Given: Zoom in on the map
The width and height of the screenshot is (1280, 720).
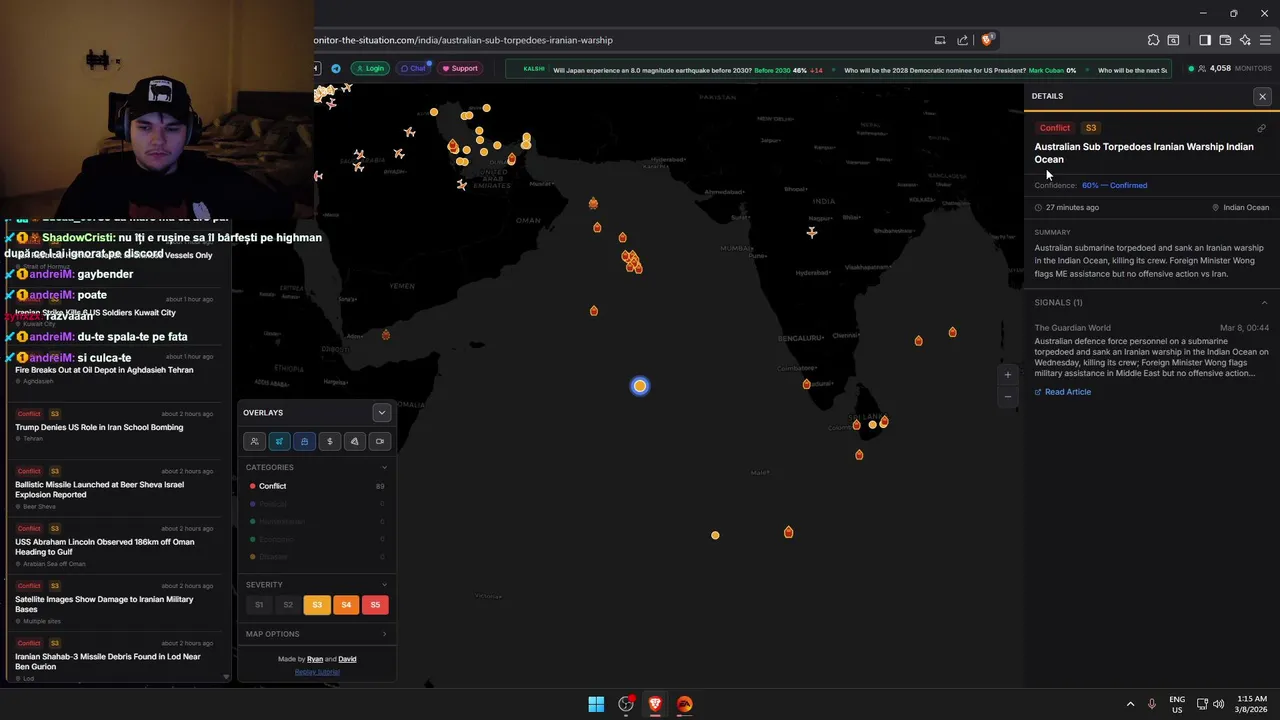Looking at the screenshot, I should 1007,375.
